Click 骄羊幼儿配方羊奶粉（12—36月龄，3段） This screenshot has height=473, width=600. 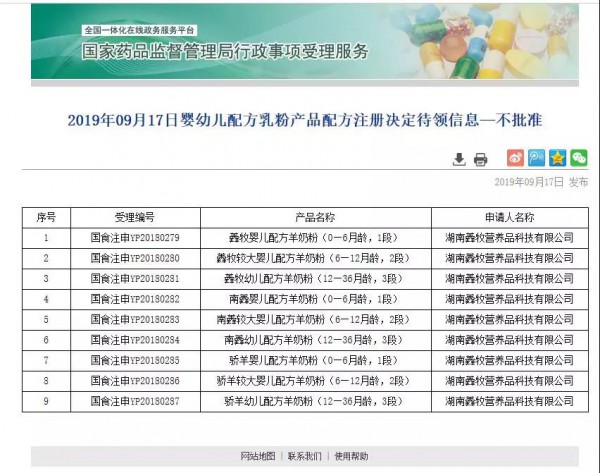(x=315, y=401)
